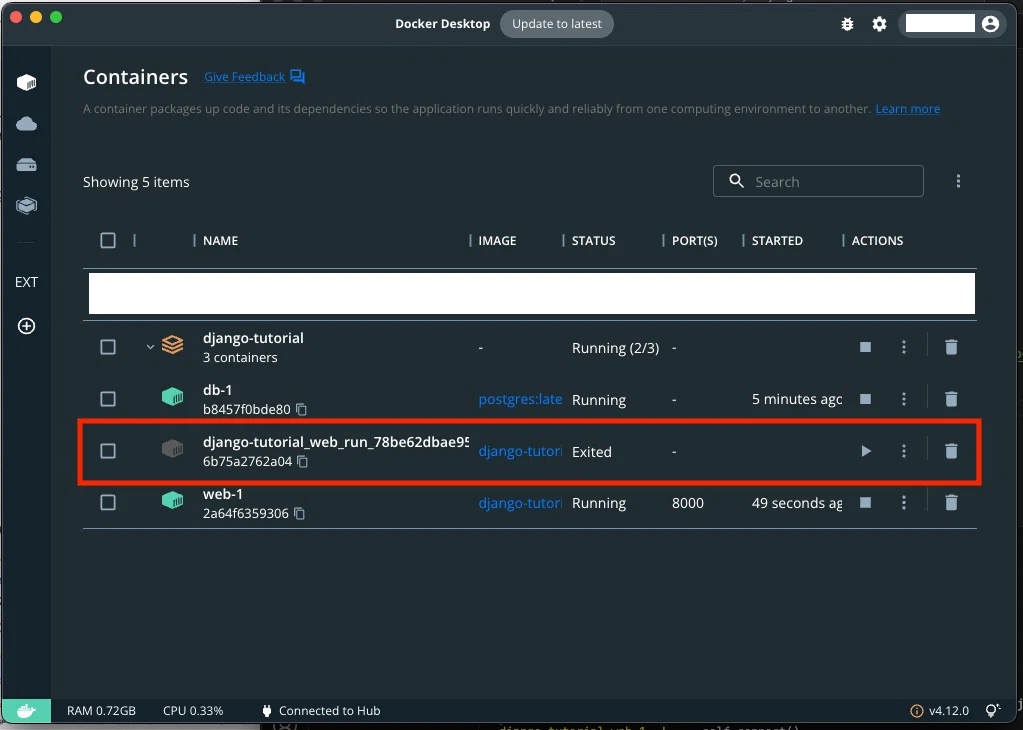
Task: Select the web-1 container name
Action: 222,494
